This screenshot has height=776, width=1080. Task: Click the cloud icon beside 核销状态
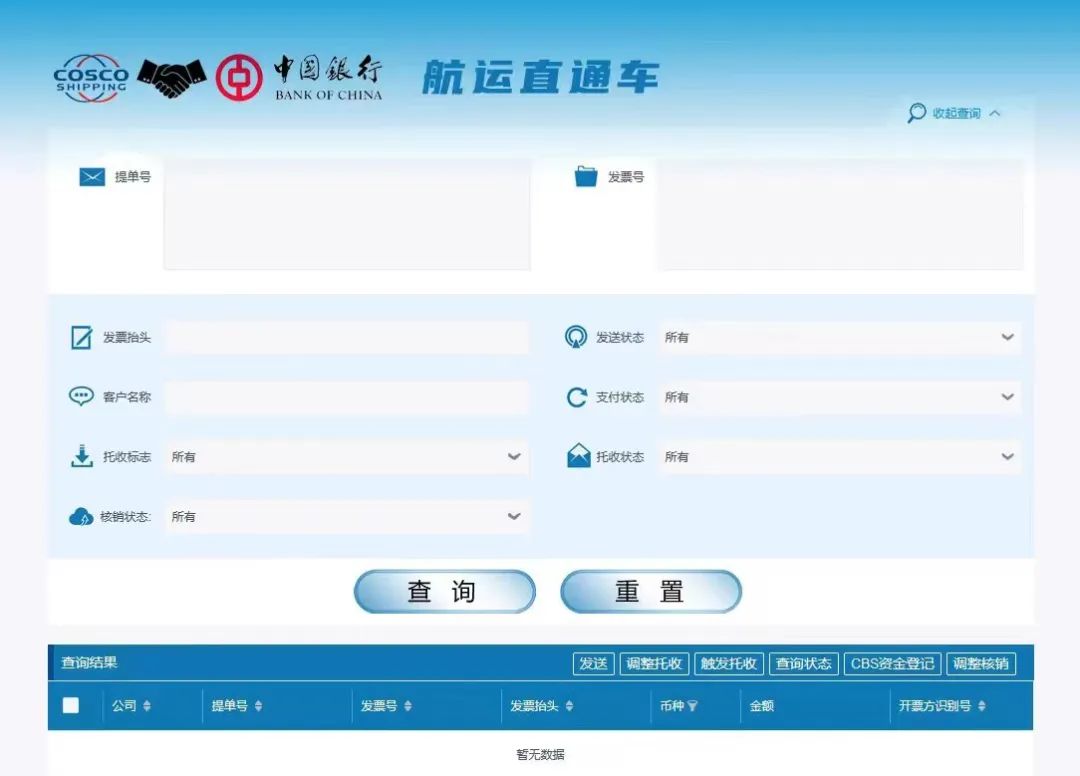81,517
